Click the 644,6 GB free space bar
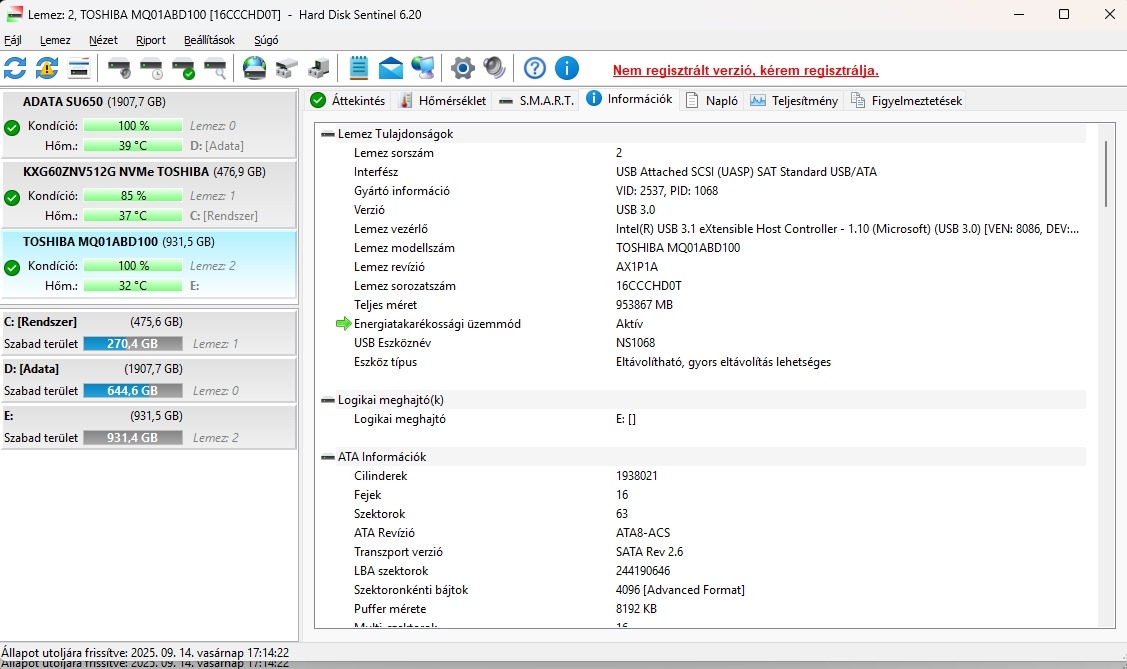The height and width of the screenshot is (669, 1127). pyautogui.click(x=133, y=391)
